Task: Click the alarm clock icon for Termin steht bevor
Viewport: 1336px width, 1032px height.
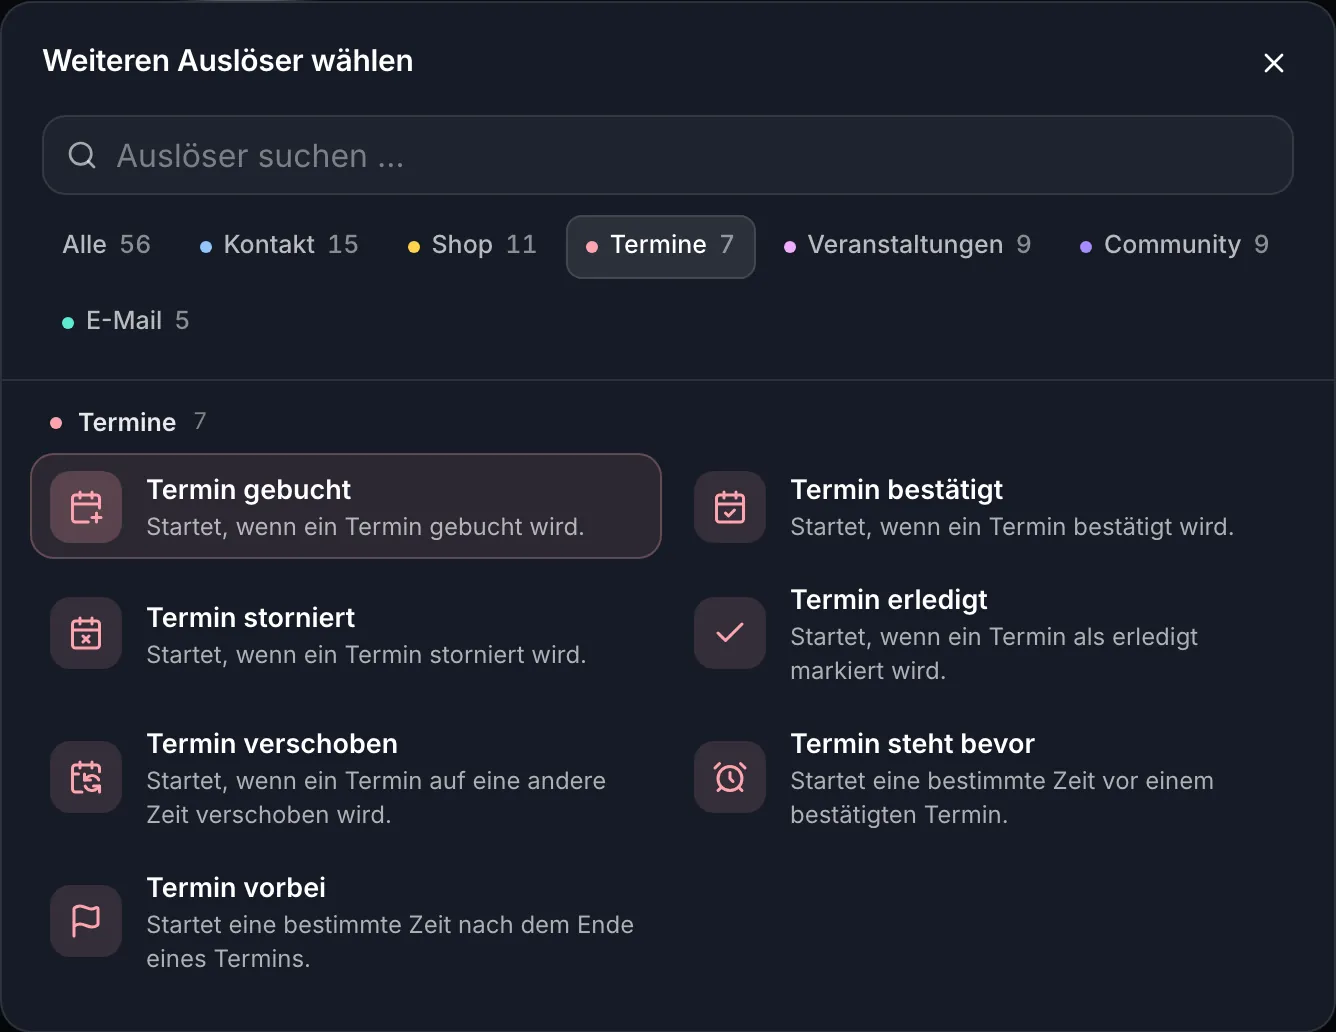Action: point(730,777)
